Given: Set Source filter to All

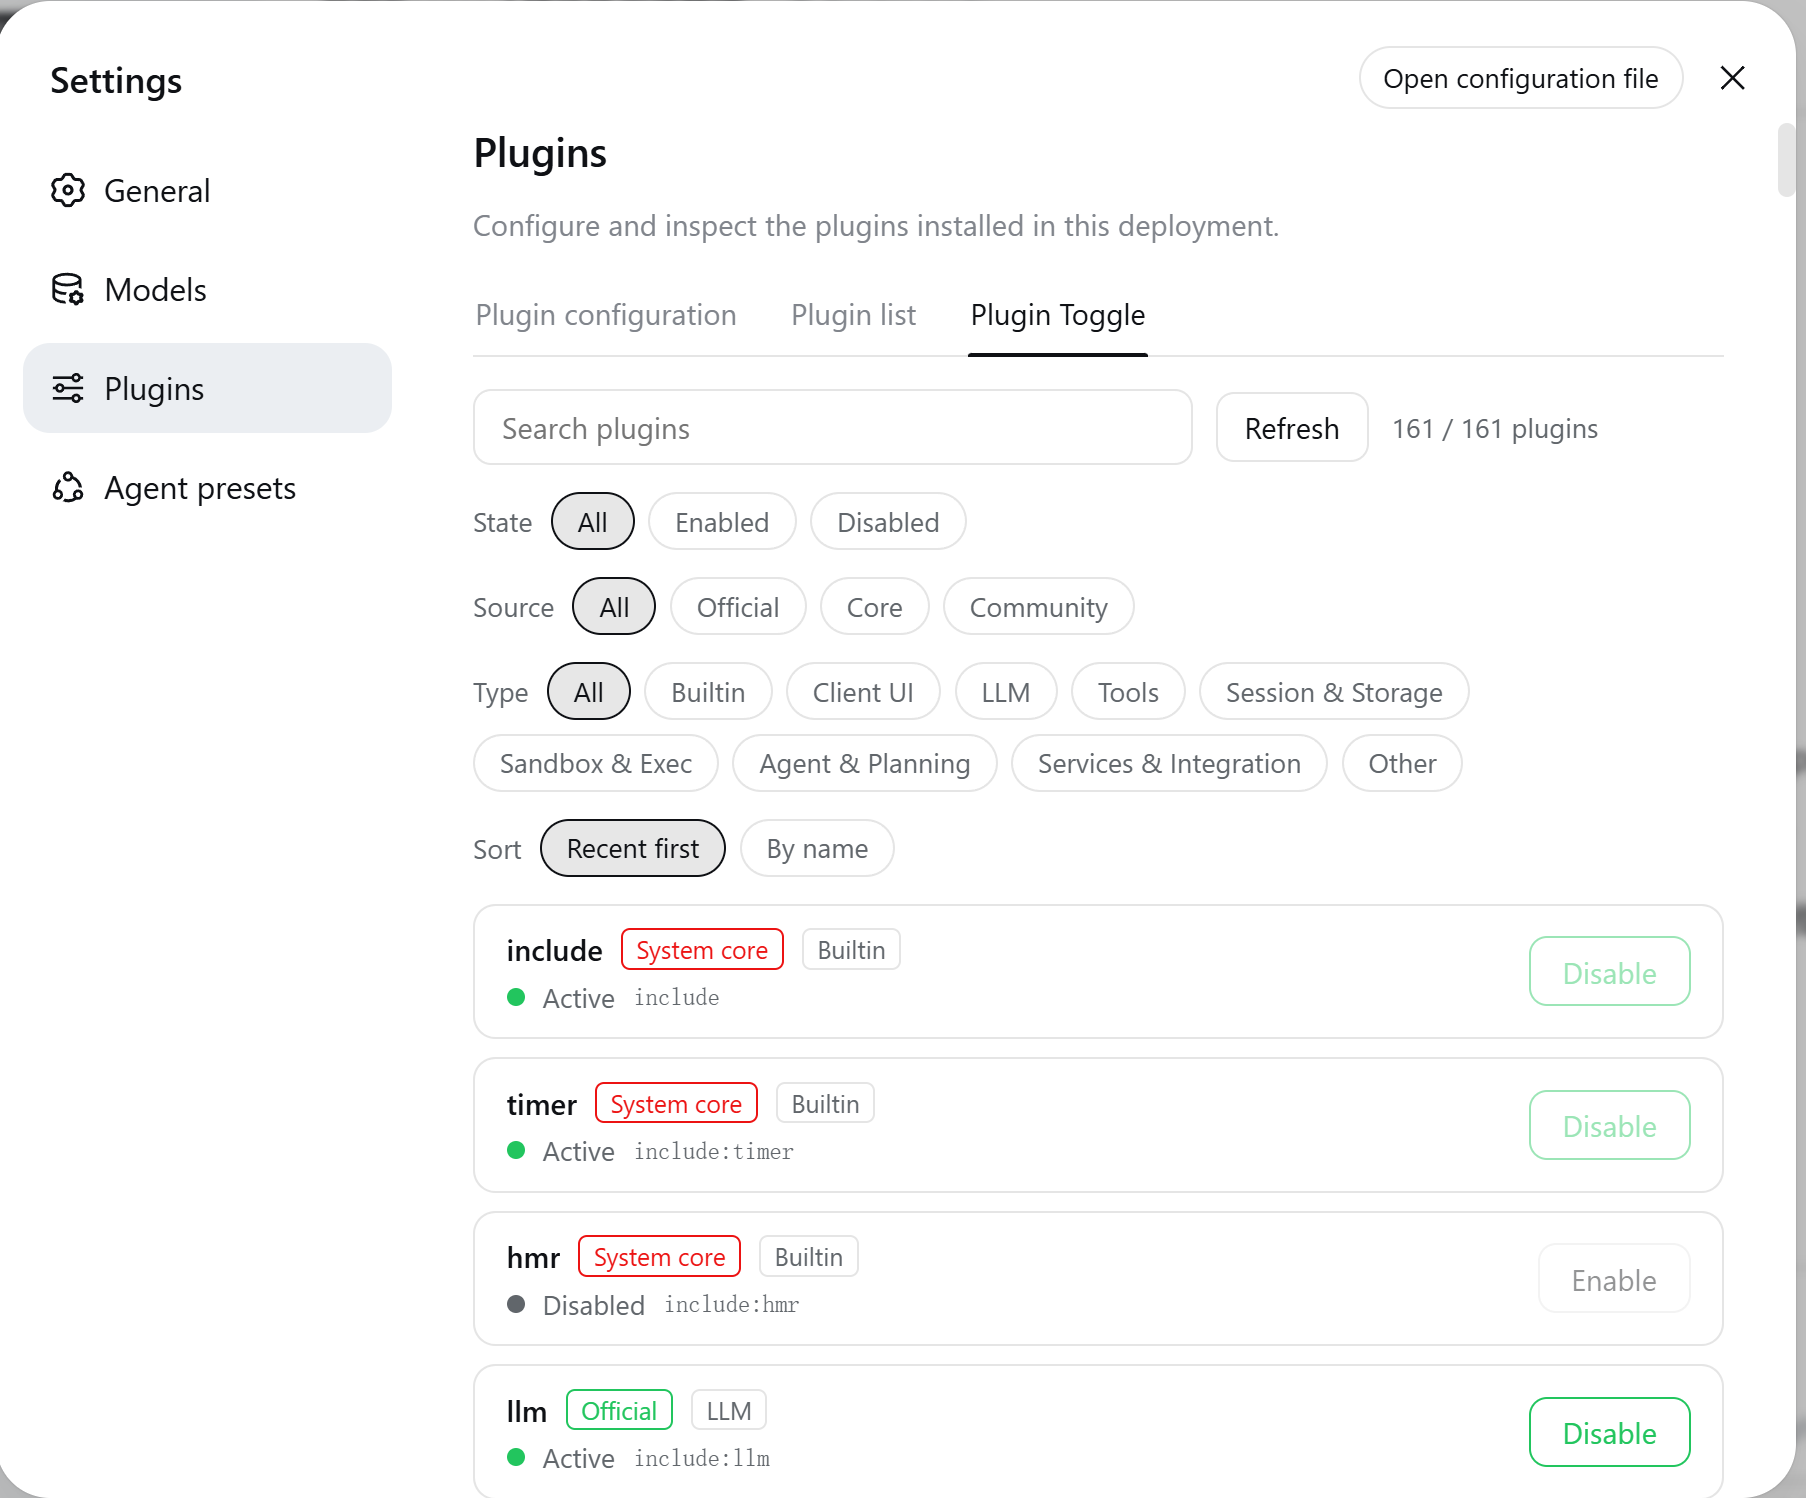Looking at the screenshot, I should tap(614, 607).
